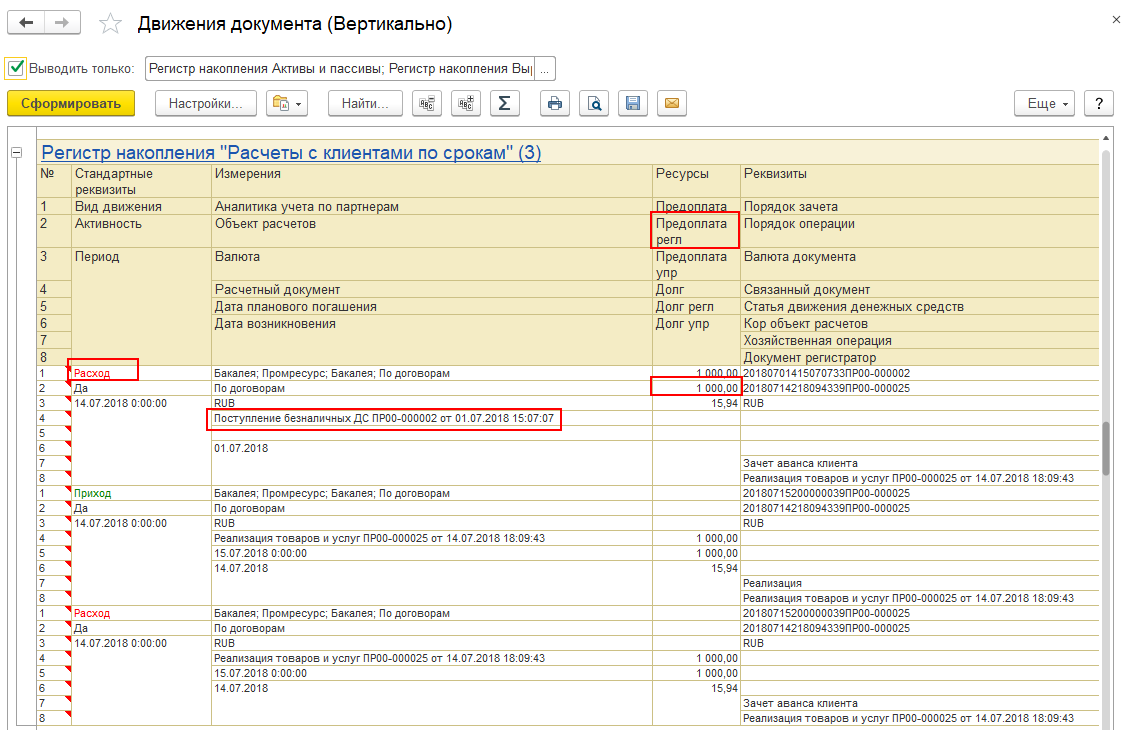Collapse the register group with the minus box
This screenshot has width=1121, height=730.
[x=16, y=152]
